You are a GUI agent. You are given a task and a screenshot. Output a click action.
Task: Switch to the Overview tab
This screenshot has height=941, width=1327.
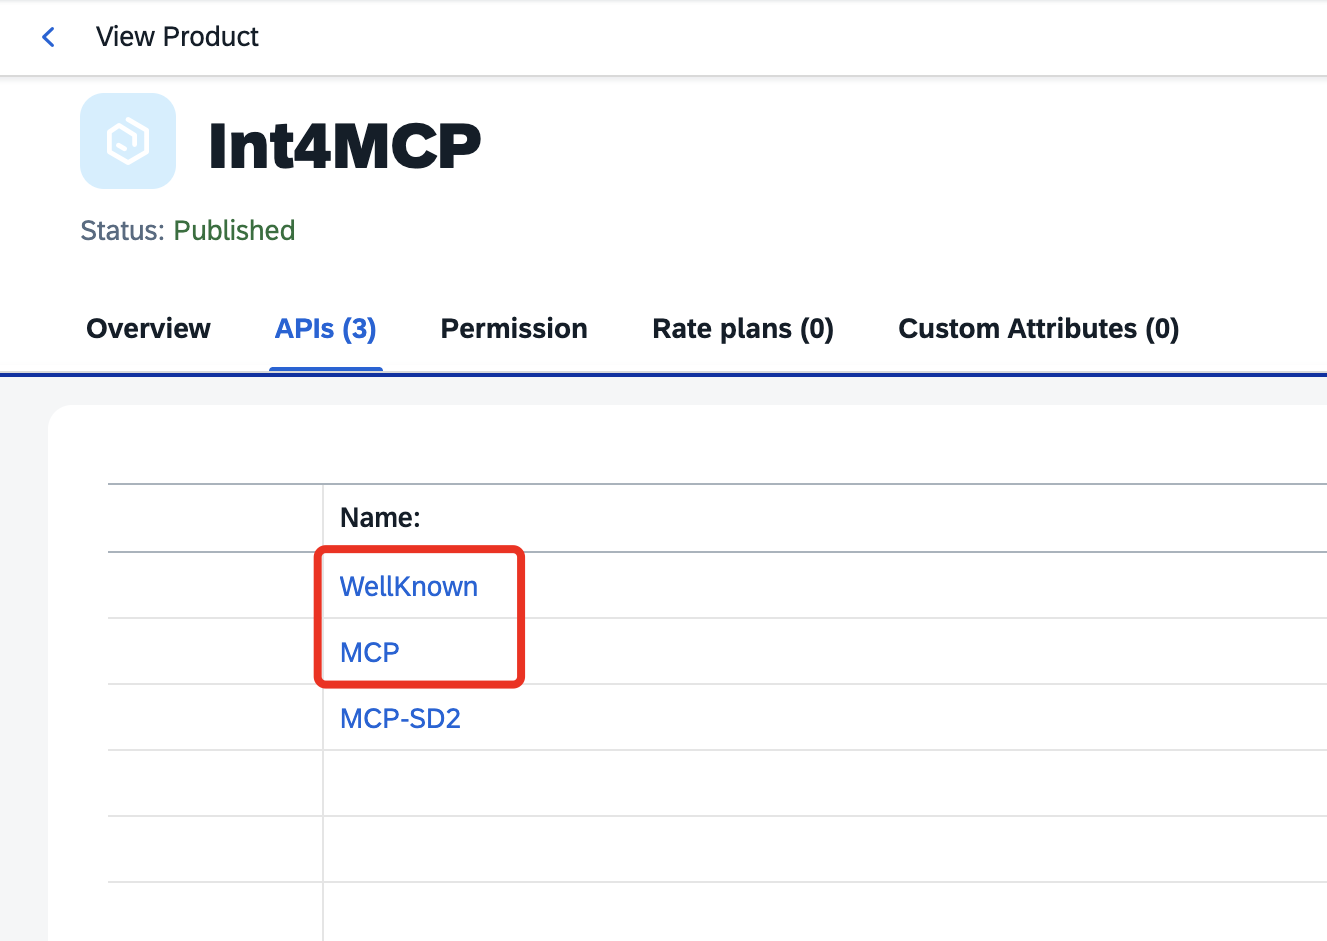(148, 329)
